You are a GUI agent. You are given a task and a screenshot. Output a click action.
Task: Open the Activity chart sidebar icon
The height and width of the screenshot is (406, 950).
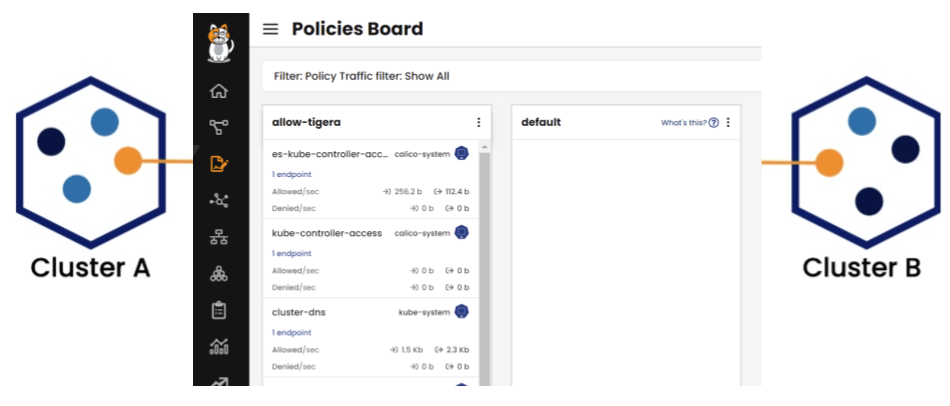click(x=219, y=347)
